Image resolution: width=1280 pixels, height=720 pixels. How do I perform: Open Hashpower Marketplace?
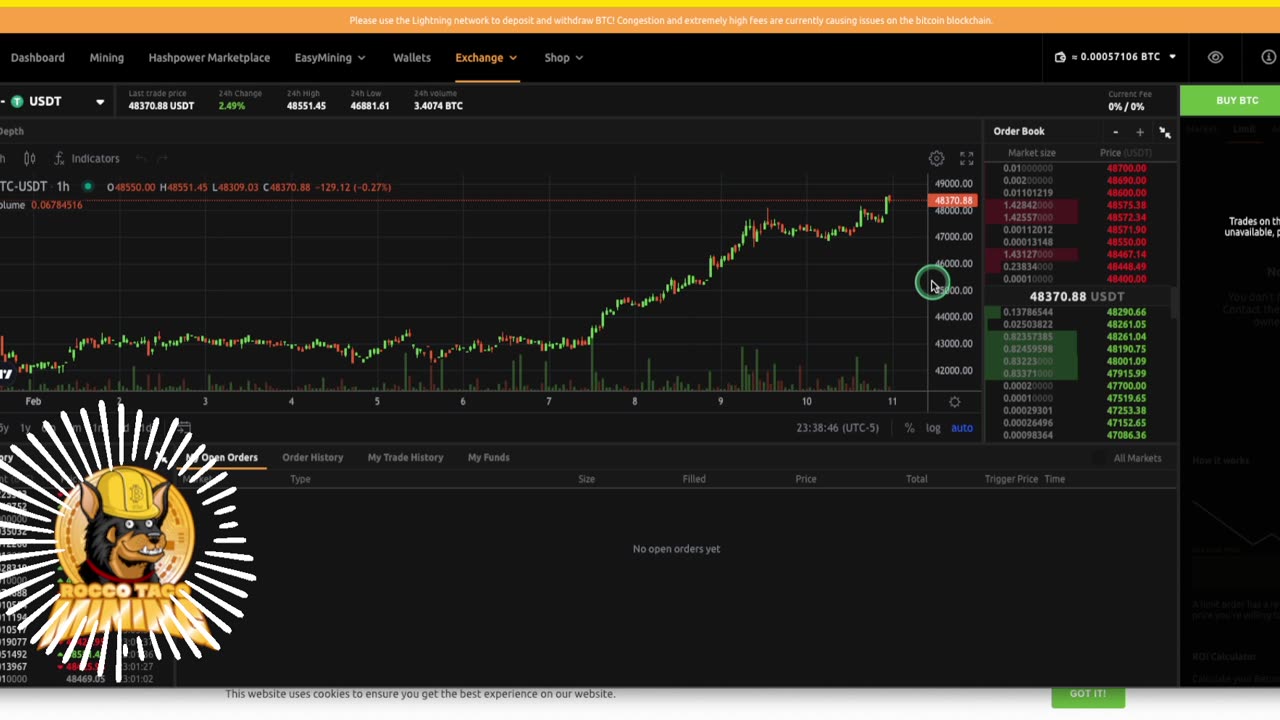click(209, 57)
